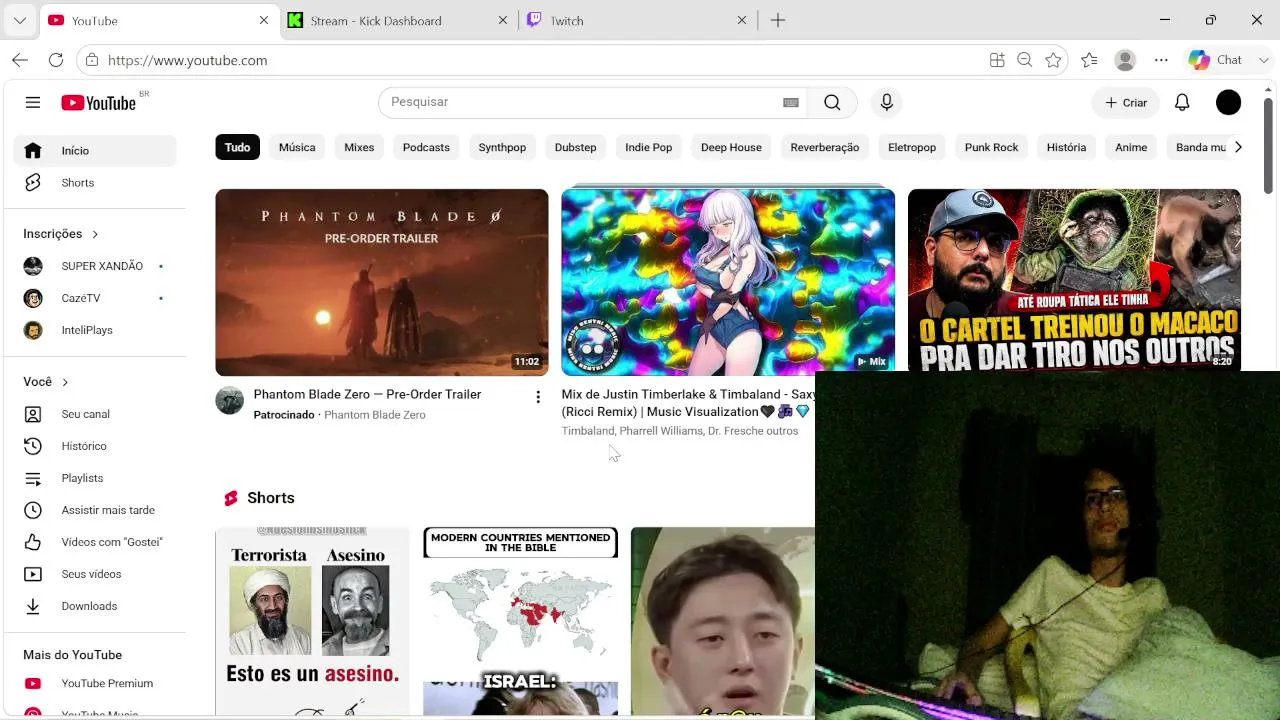1280x720 pixels.
Task: Open Seu canal in the sidebar
Action: tap(95, 414)
